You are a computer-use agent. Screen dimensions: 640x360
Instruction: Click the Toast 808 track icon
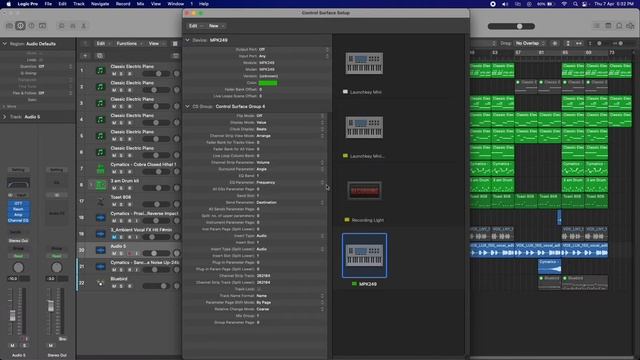click(100, 201)
